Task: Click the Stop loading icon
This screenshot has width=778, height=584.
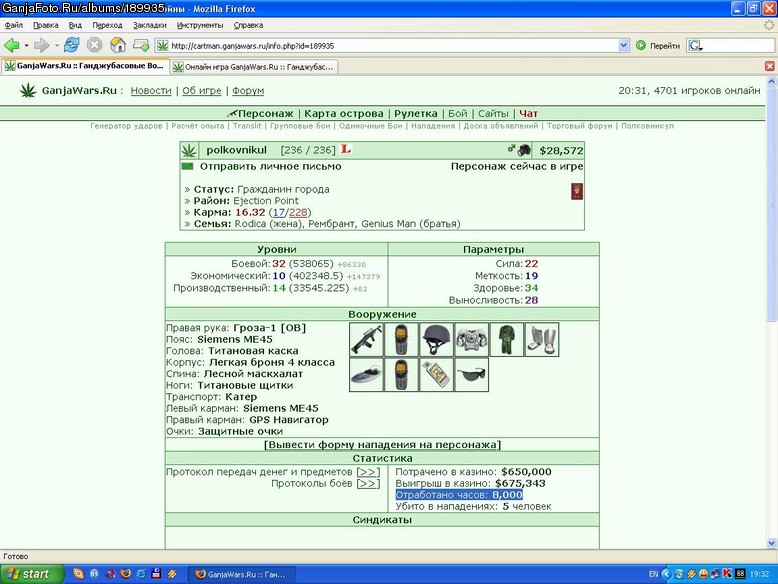Action: [94, 45]
